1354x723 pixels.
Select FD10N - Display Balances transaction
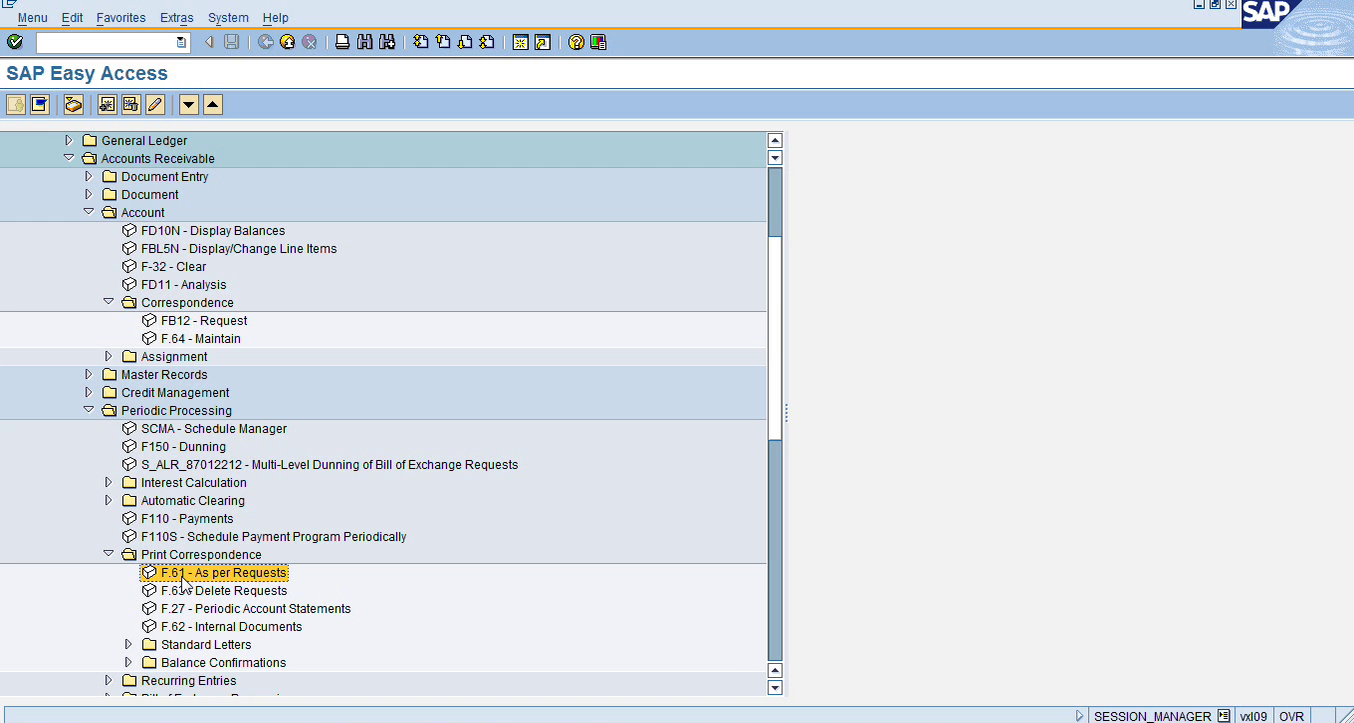click(213, 230)
